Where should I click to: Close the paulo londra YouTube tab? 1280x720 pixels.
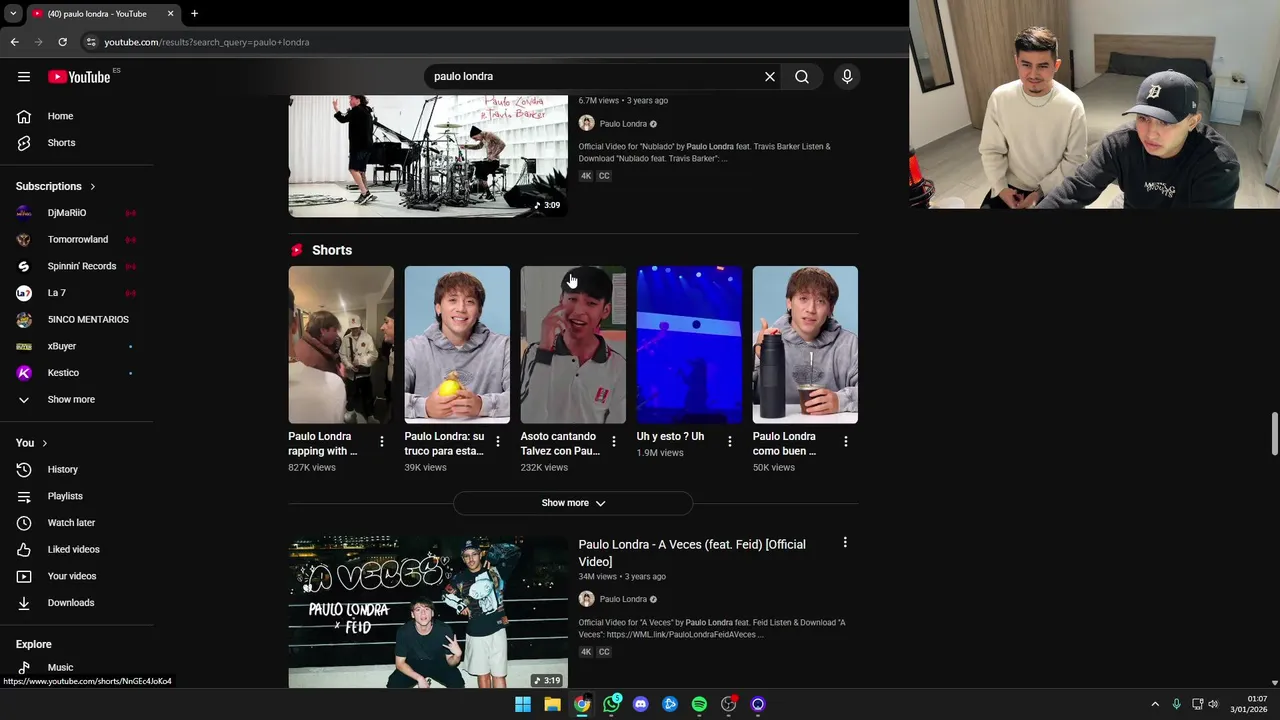click(x=170, y=14)
